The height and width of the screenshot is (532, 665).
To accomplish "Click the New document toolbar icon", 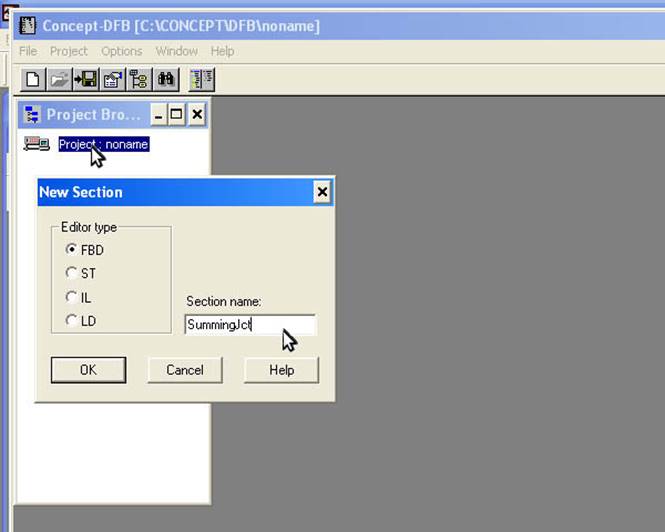I will pos(33,79).
